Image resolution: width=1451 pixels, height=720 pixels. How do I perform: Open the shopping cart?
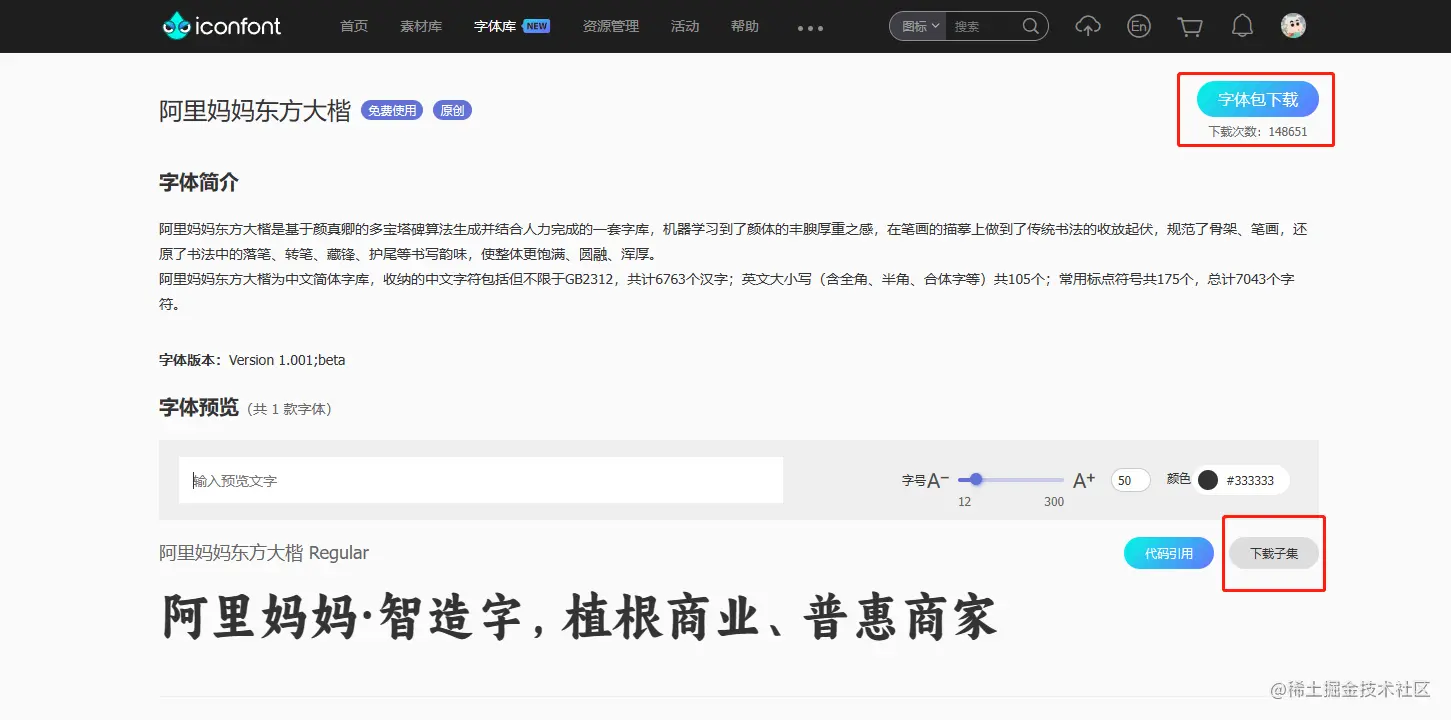1190,26
